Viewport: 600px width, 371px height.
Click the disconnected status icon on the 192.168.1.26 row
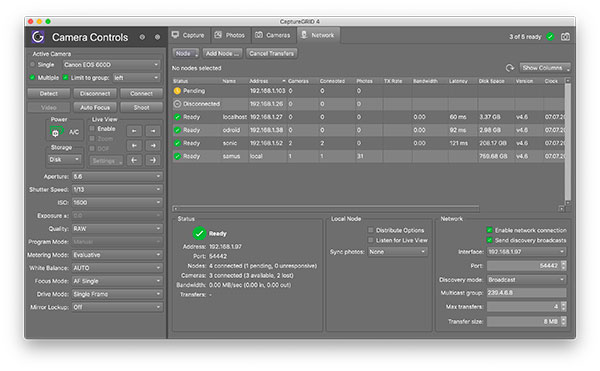point(177,104)
